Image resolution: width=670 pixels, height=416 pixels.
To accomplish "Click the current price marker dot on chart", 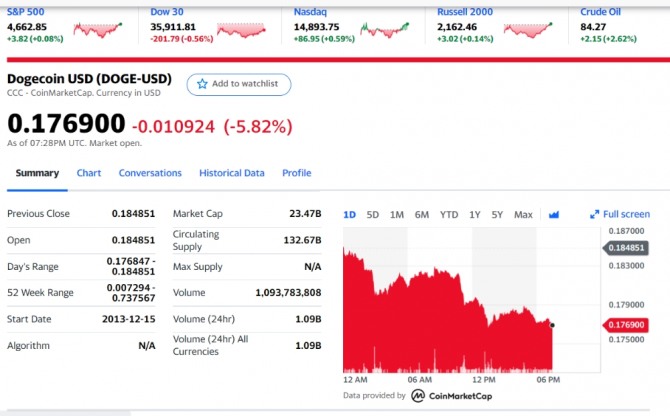I will 552,325.
